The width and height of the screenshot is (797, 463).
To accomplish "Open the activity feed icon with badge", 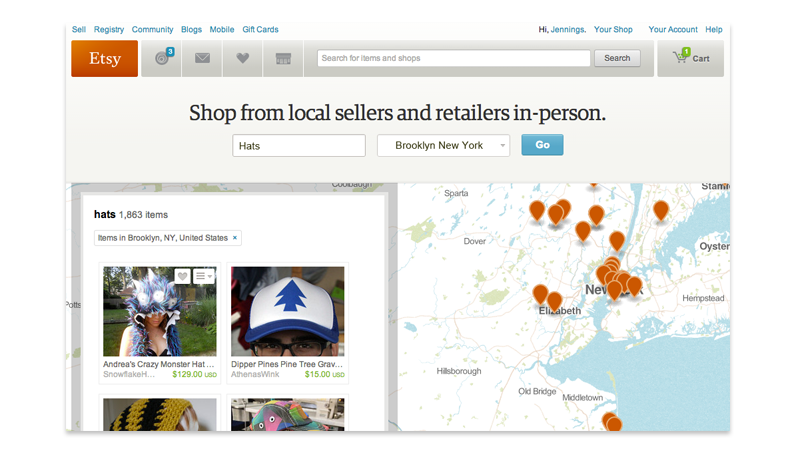I will click(x=162, y=58).
